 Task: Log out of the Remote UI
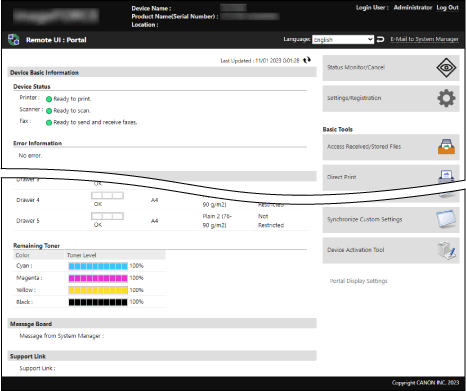[447, 8]
